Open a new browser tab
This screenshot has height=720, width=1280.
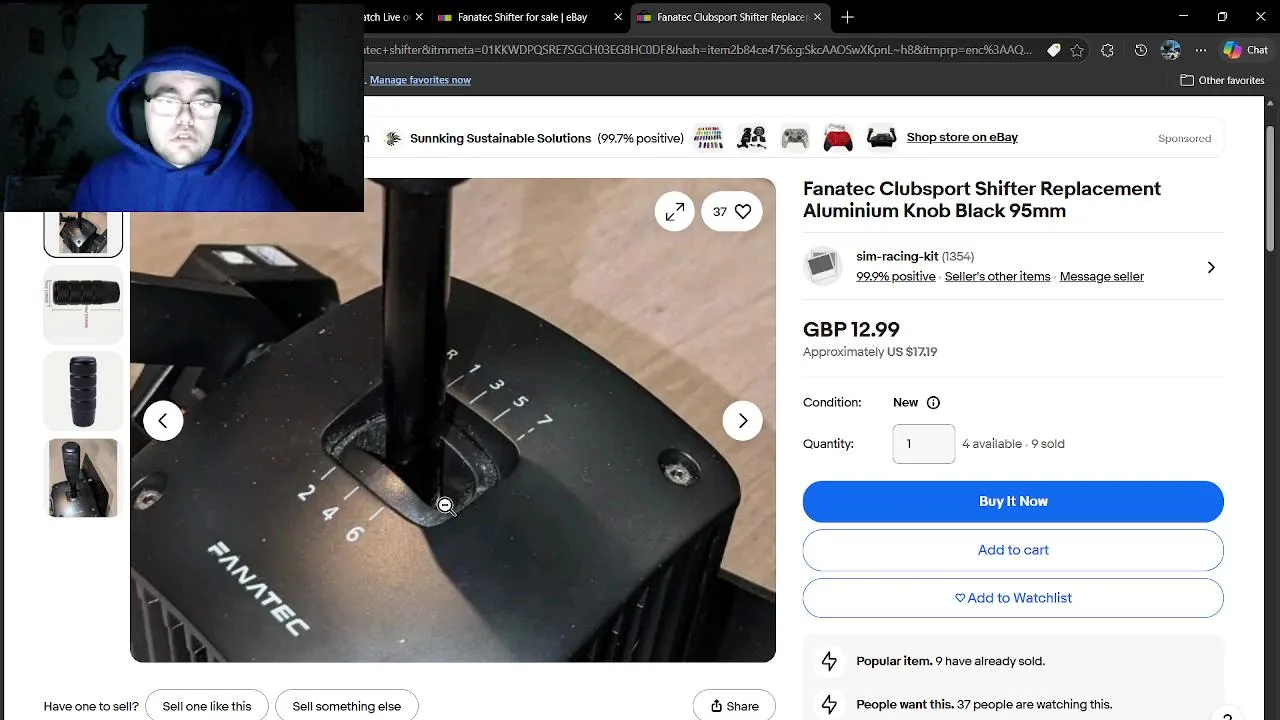click(x=847, y=17)
